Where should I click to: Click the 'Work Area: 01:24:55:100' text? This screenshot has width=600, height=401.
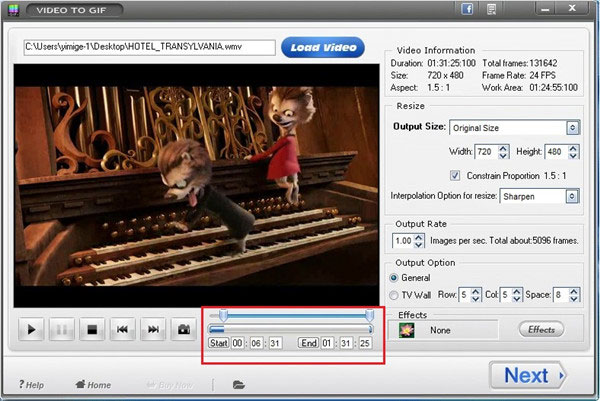tap(530, 88)
